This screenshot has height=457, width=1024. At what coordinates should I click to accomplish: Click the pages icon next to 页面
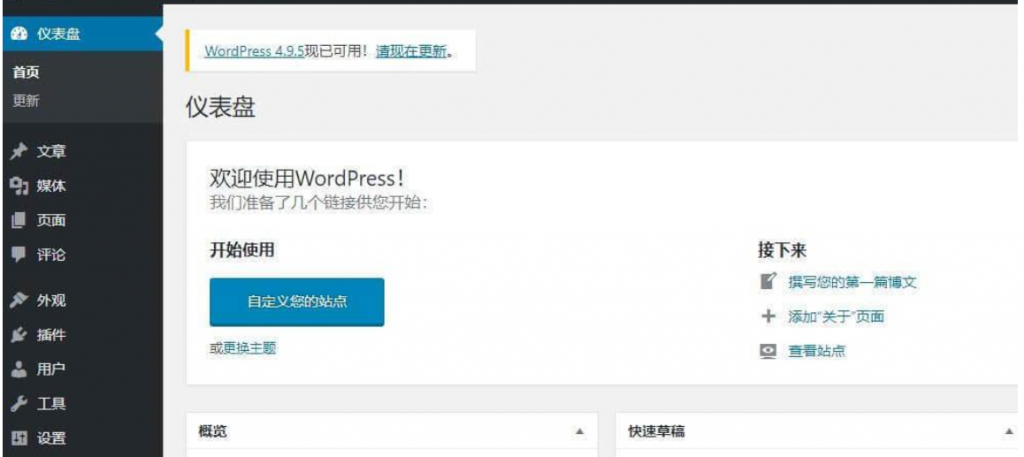(18, 221)
